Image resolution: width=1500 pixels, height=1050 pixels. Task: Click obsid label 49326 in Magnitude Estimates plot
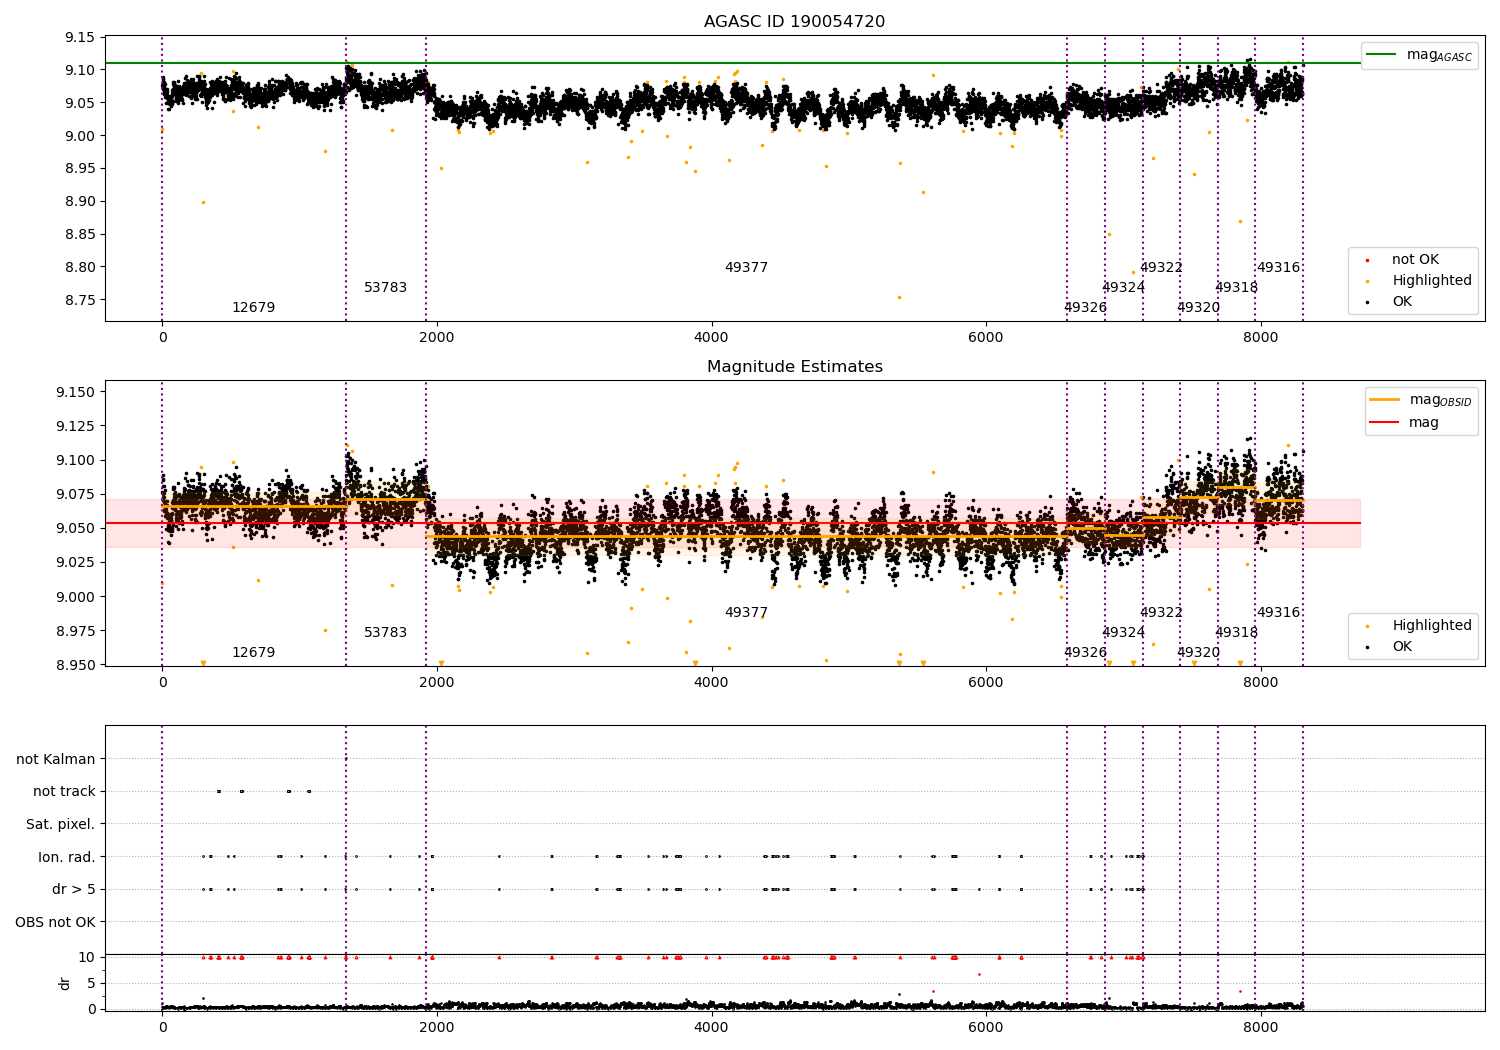1085,652
